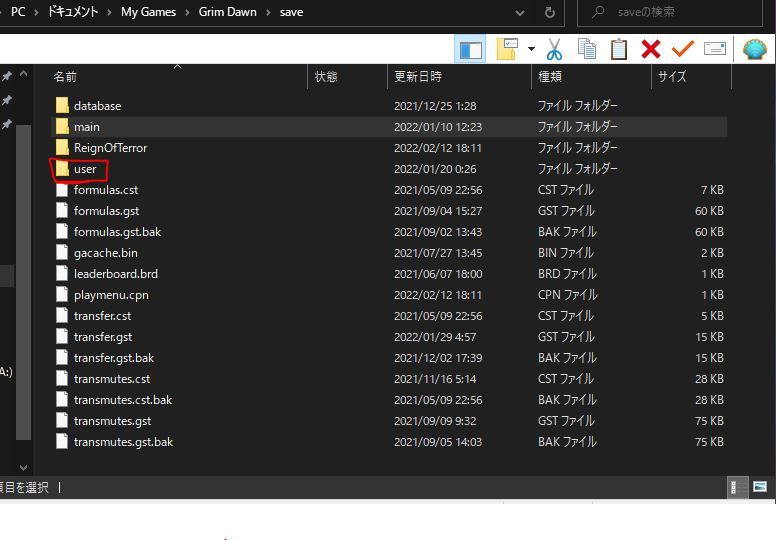Click the red X Delete icon

coord(650,49)
